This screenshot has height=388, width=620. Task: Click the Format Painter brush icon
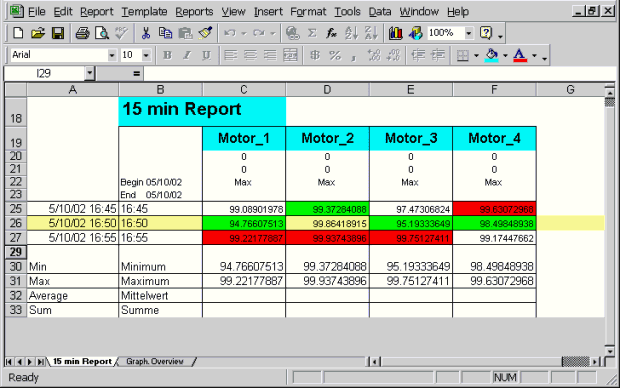pos(205,33)
